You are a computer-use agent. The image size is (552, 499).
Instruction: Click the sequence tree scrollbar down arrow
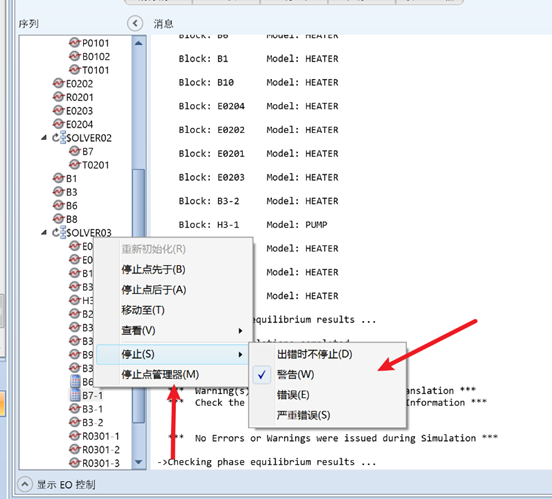[x=139, y=462]
